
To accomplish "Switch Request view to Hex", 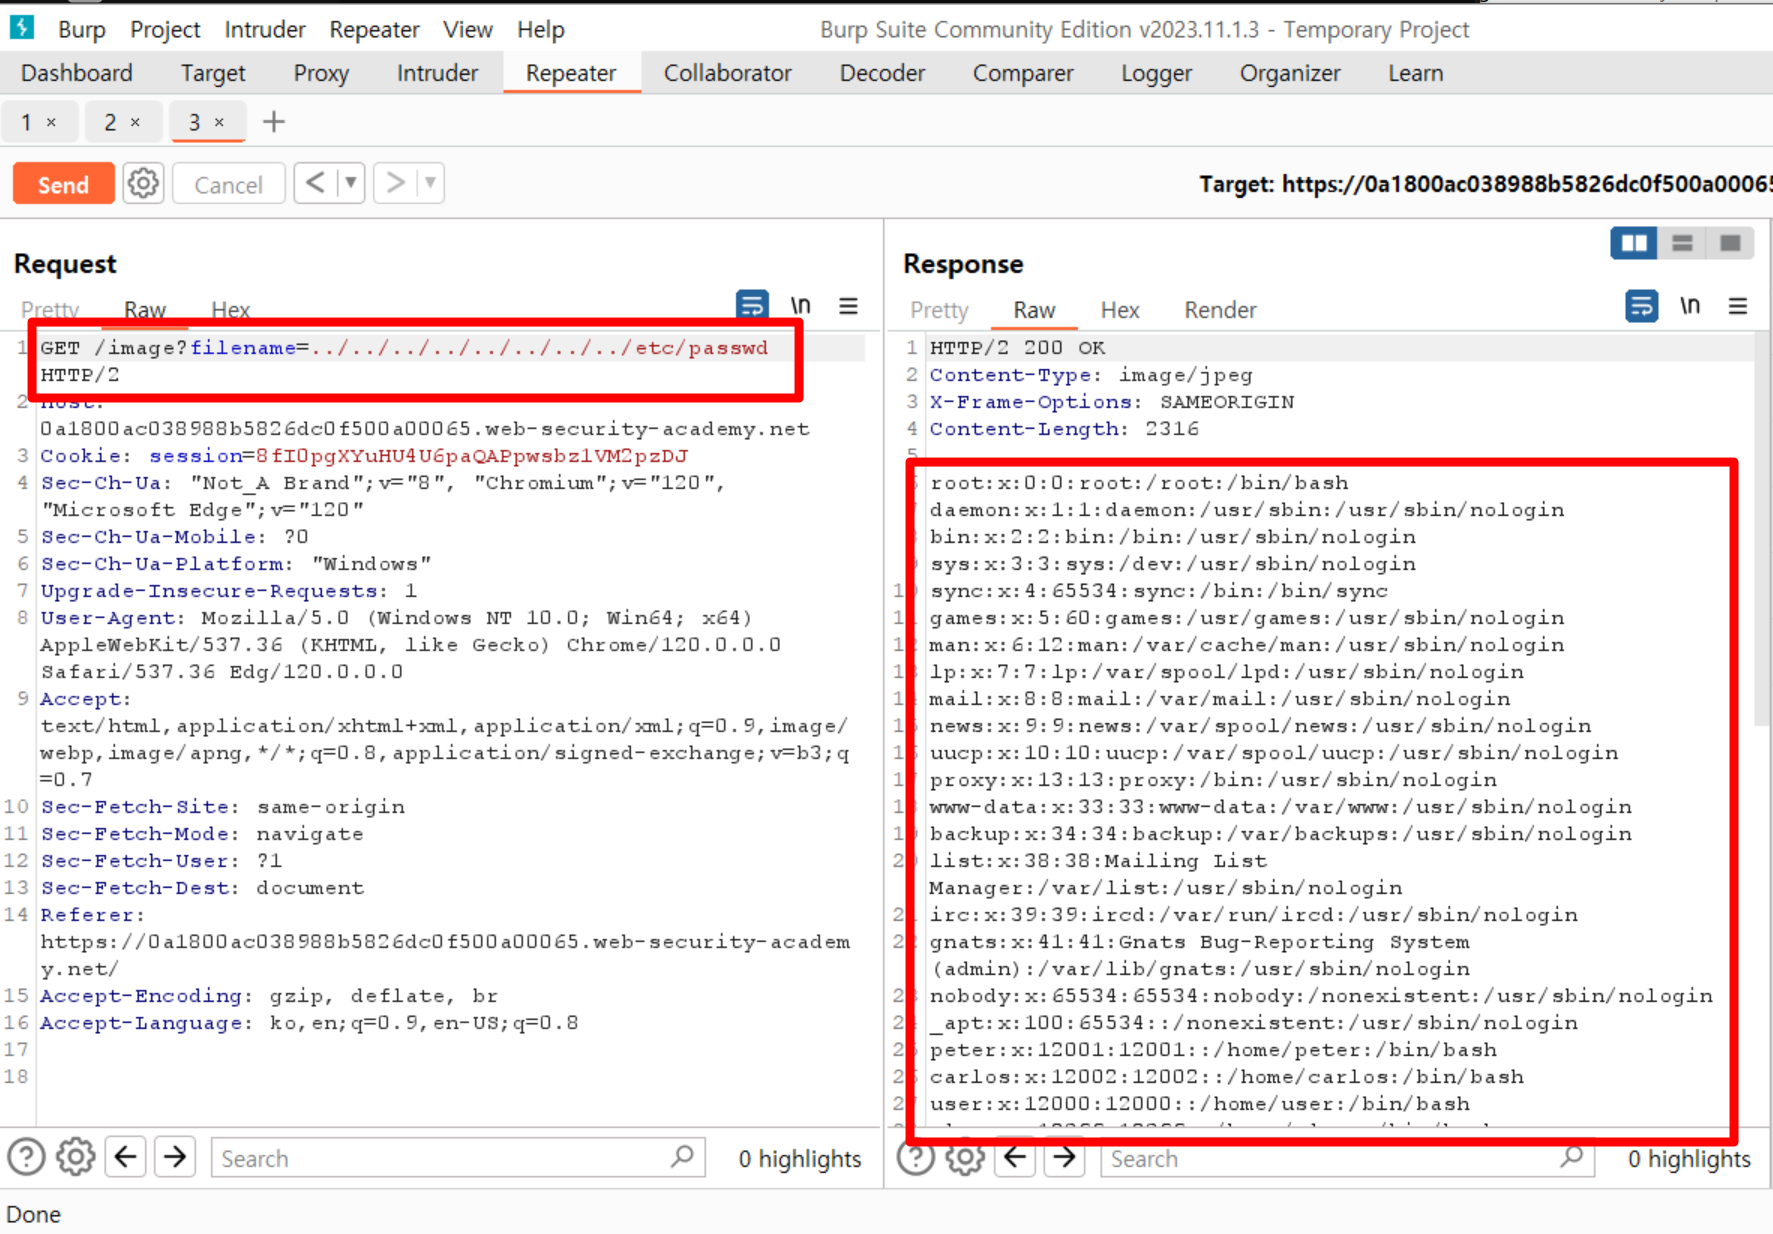I will coord(231,310).
